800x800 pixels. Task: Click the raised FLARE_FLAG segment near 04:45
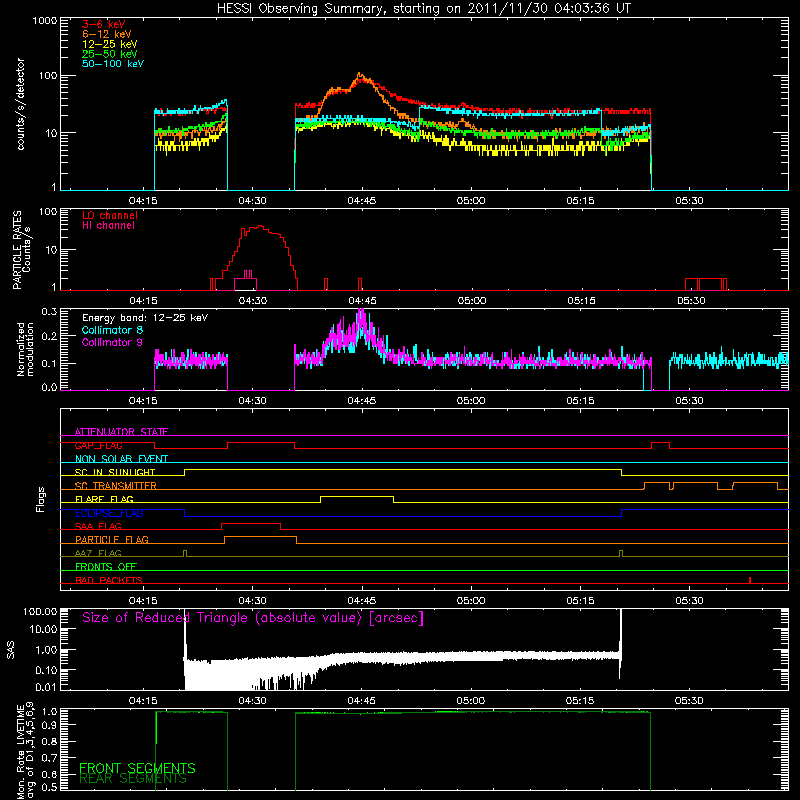[x=357, y=496]
